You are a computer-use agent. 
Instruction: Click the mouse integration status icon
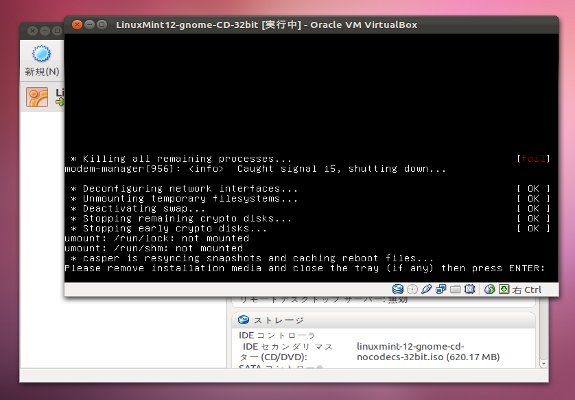tap(490, 289)
